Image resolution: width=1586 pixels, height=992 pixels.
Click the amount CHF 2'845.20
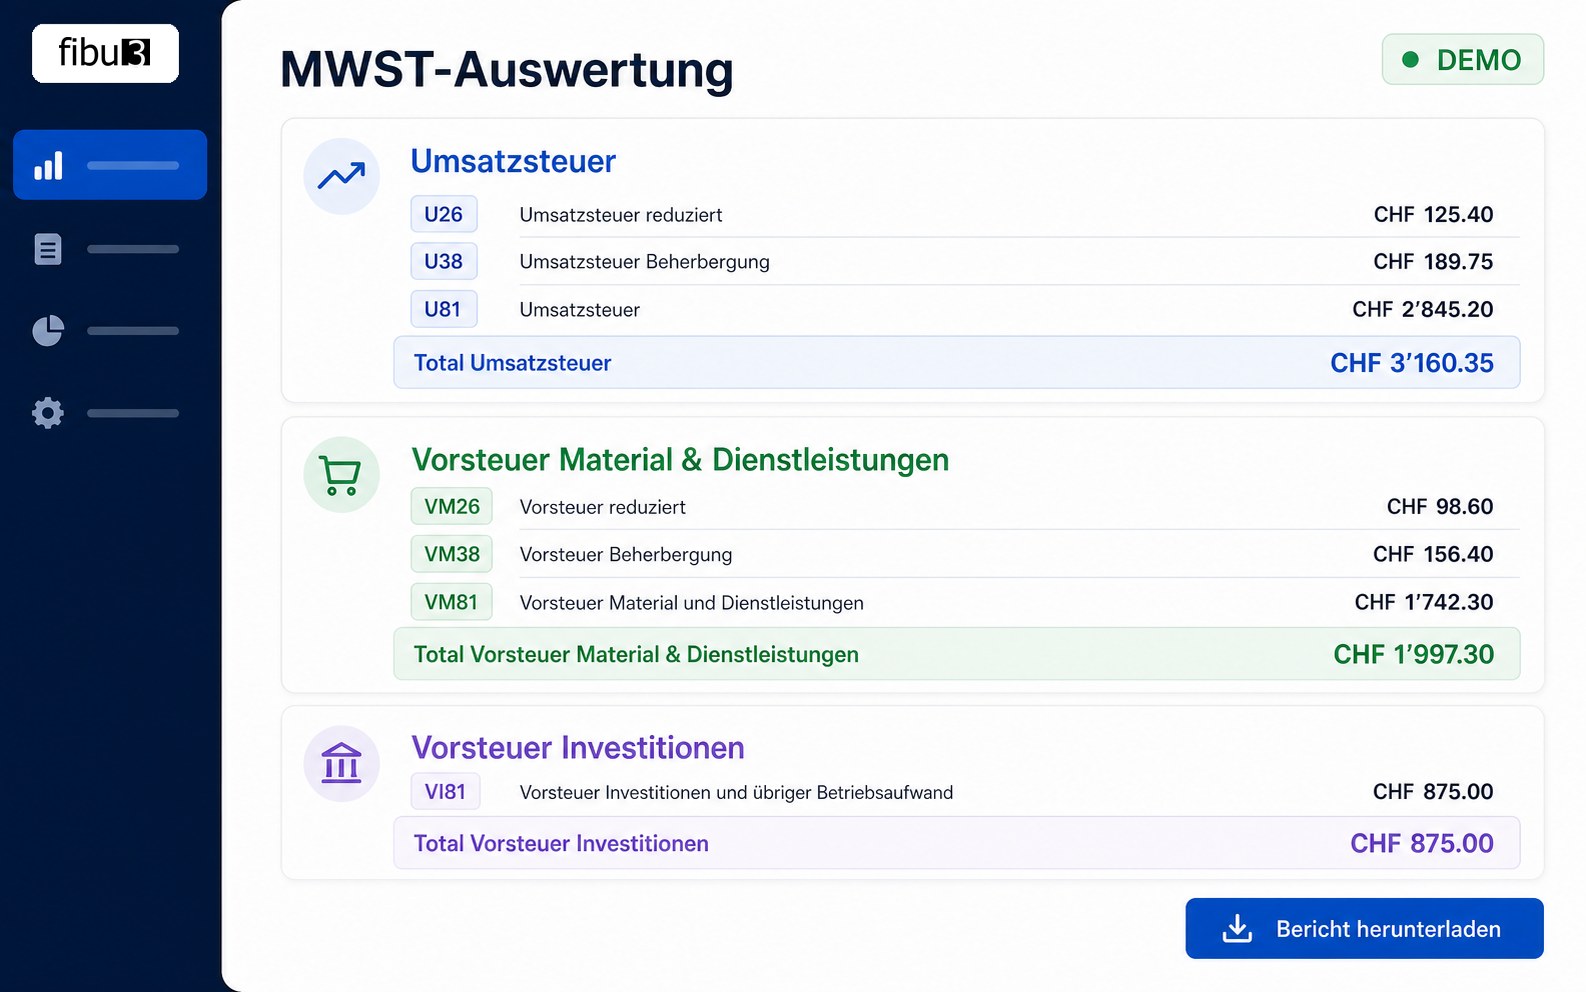(x=1423, y=310)
